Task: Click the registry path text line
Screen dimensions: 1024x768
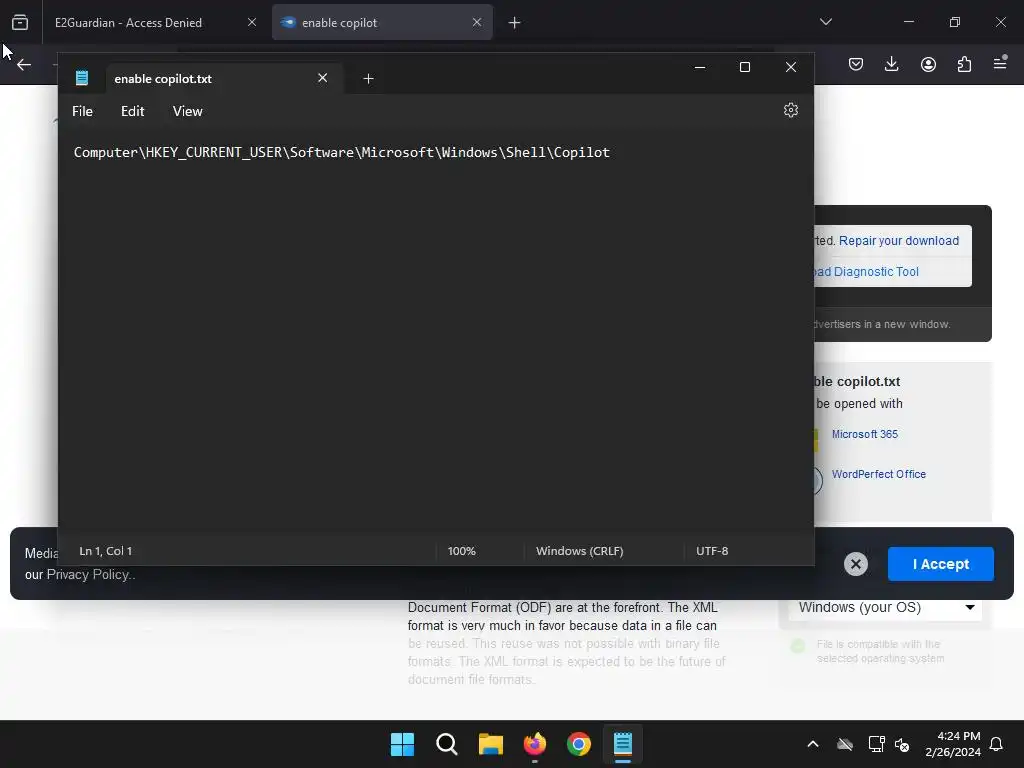Action: click(x=342, y=152)
